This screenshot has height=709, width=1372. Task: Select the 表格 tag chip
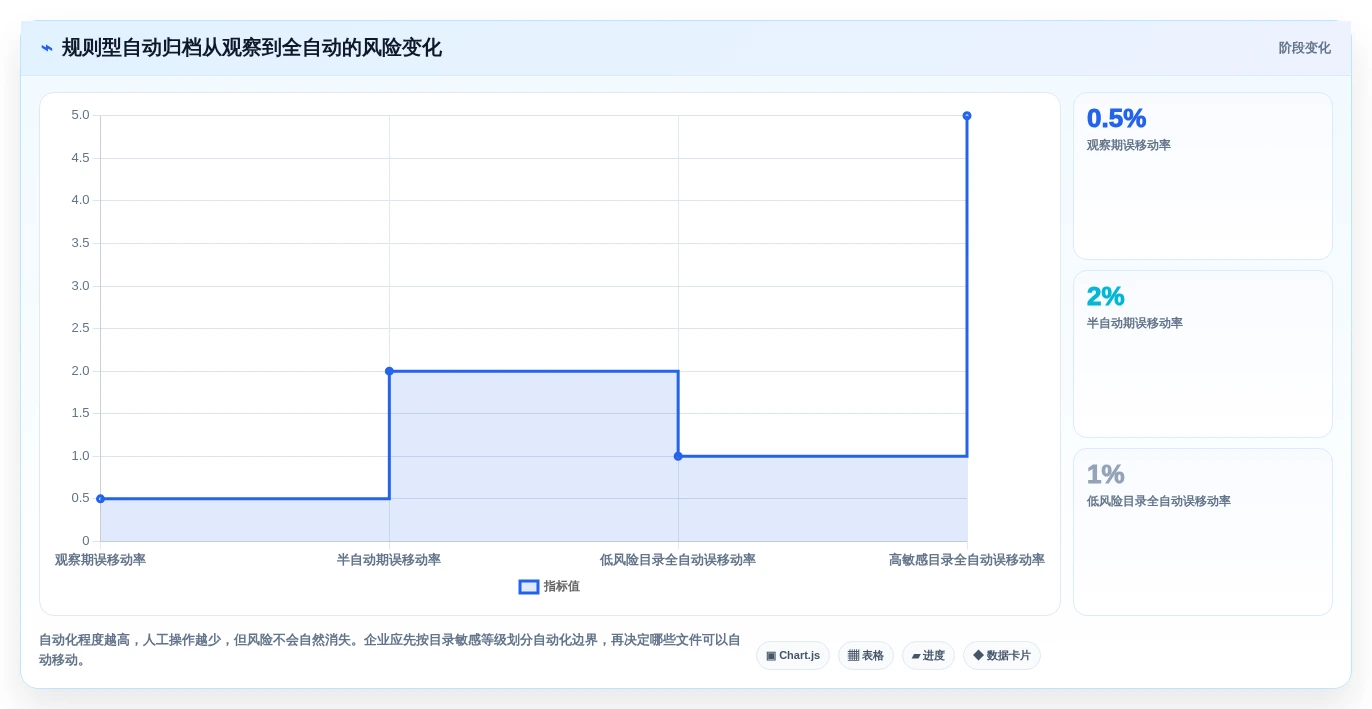pyautogui.click(x=866, y=656)
